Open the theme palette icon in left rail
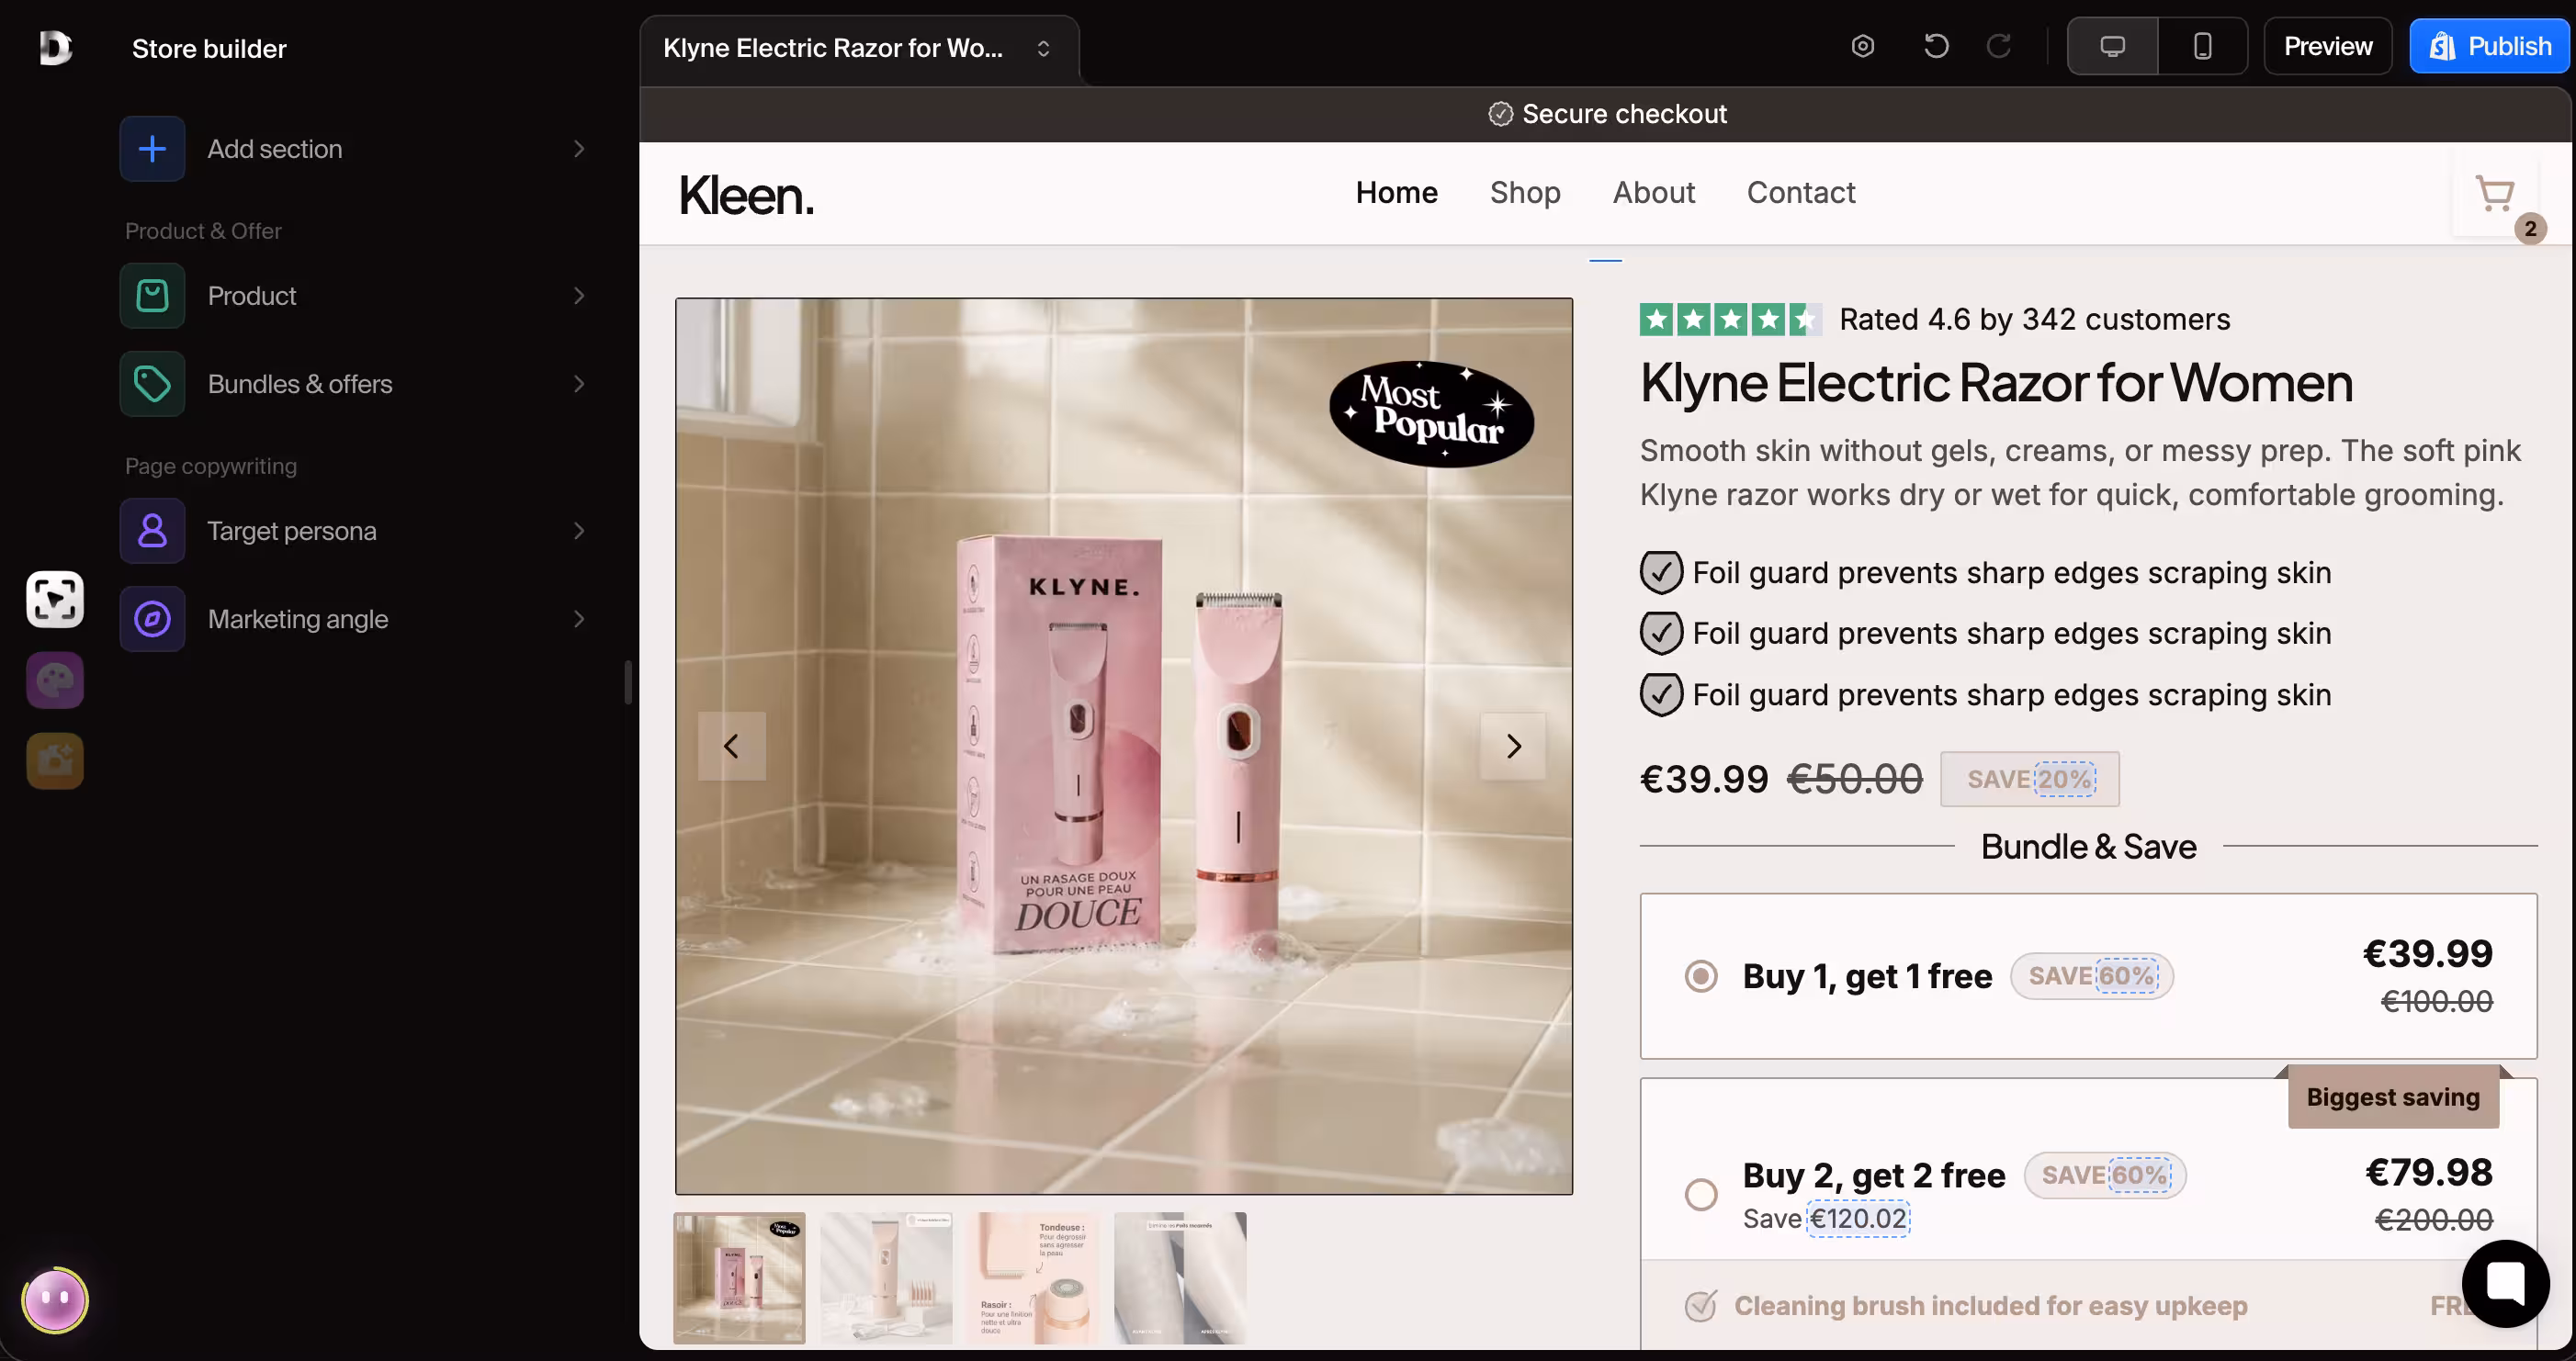Screen dimensions: 2576x1361 pos(55,681)
